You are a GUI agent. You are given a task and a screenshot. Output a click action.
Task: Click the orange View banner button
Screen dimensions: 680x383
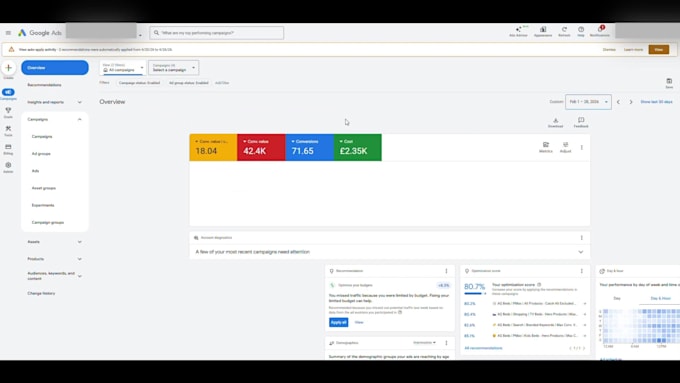click(659, 49)
